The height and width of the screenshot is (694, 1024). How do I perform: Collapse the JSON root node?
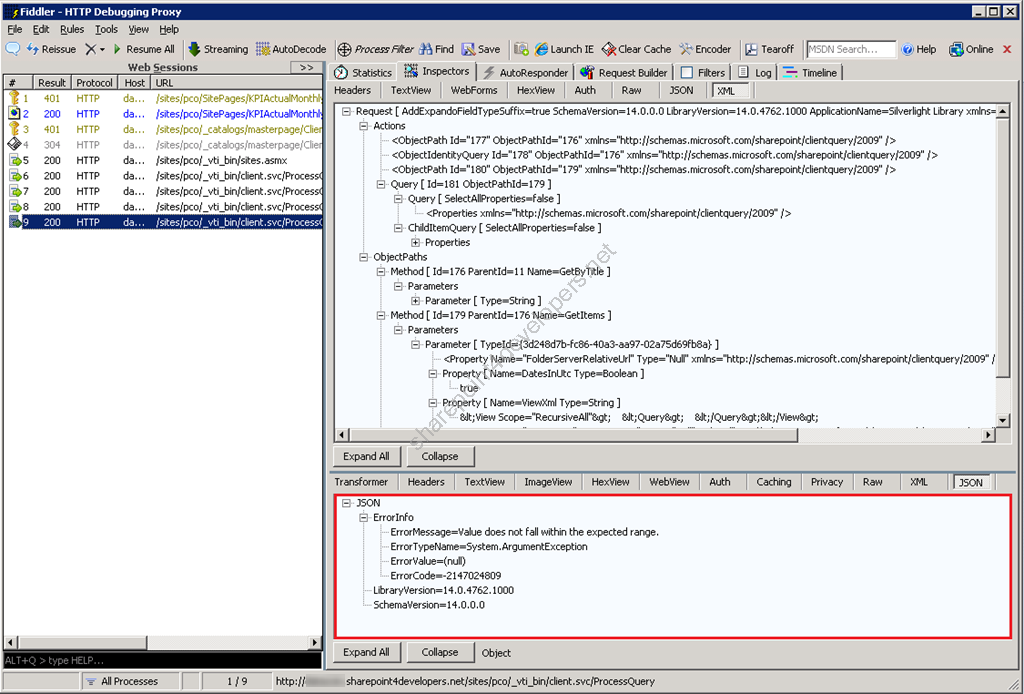click(347, 503)
